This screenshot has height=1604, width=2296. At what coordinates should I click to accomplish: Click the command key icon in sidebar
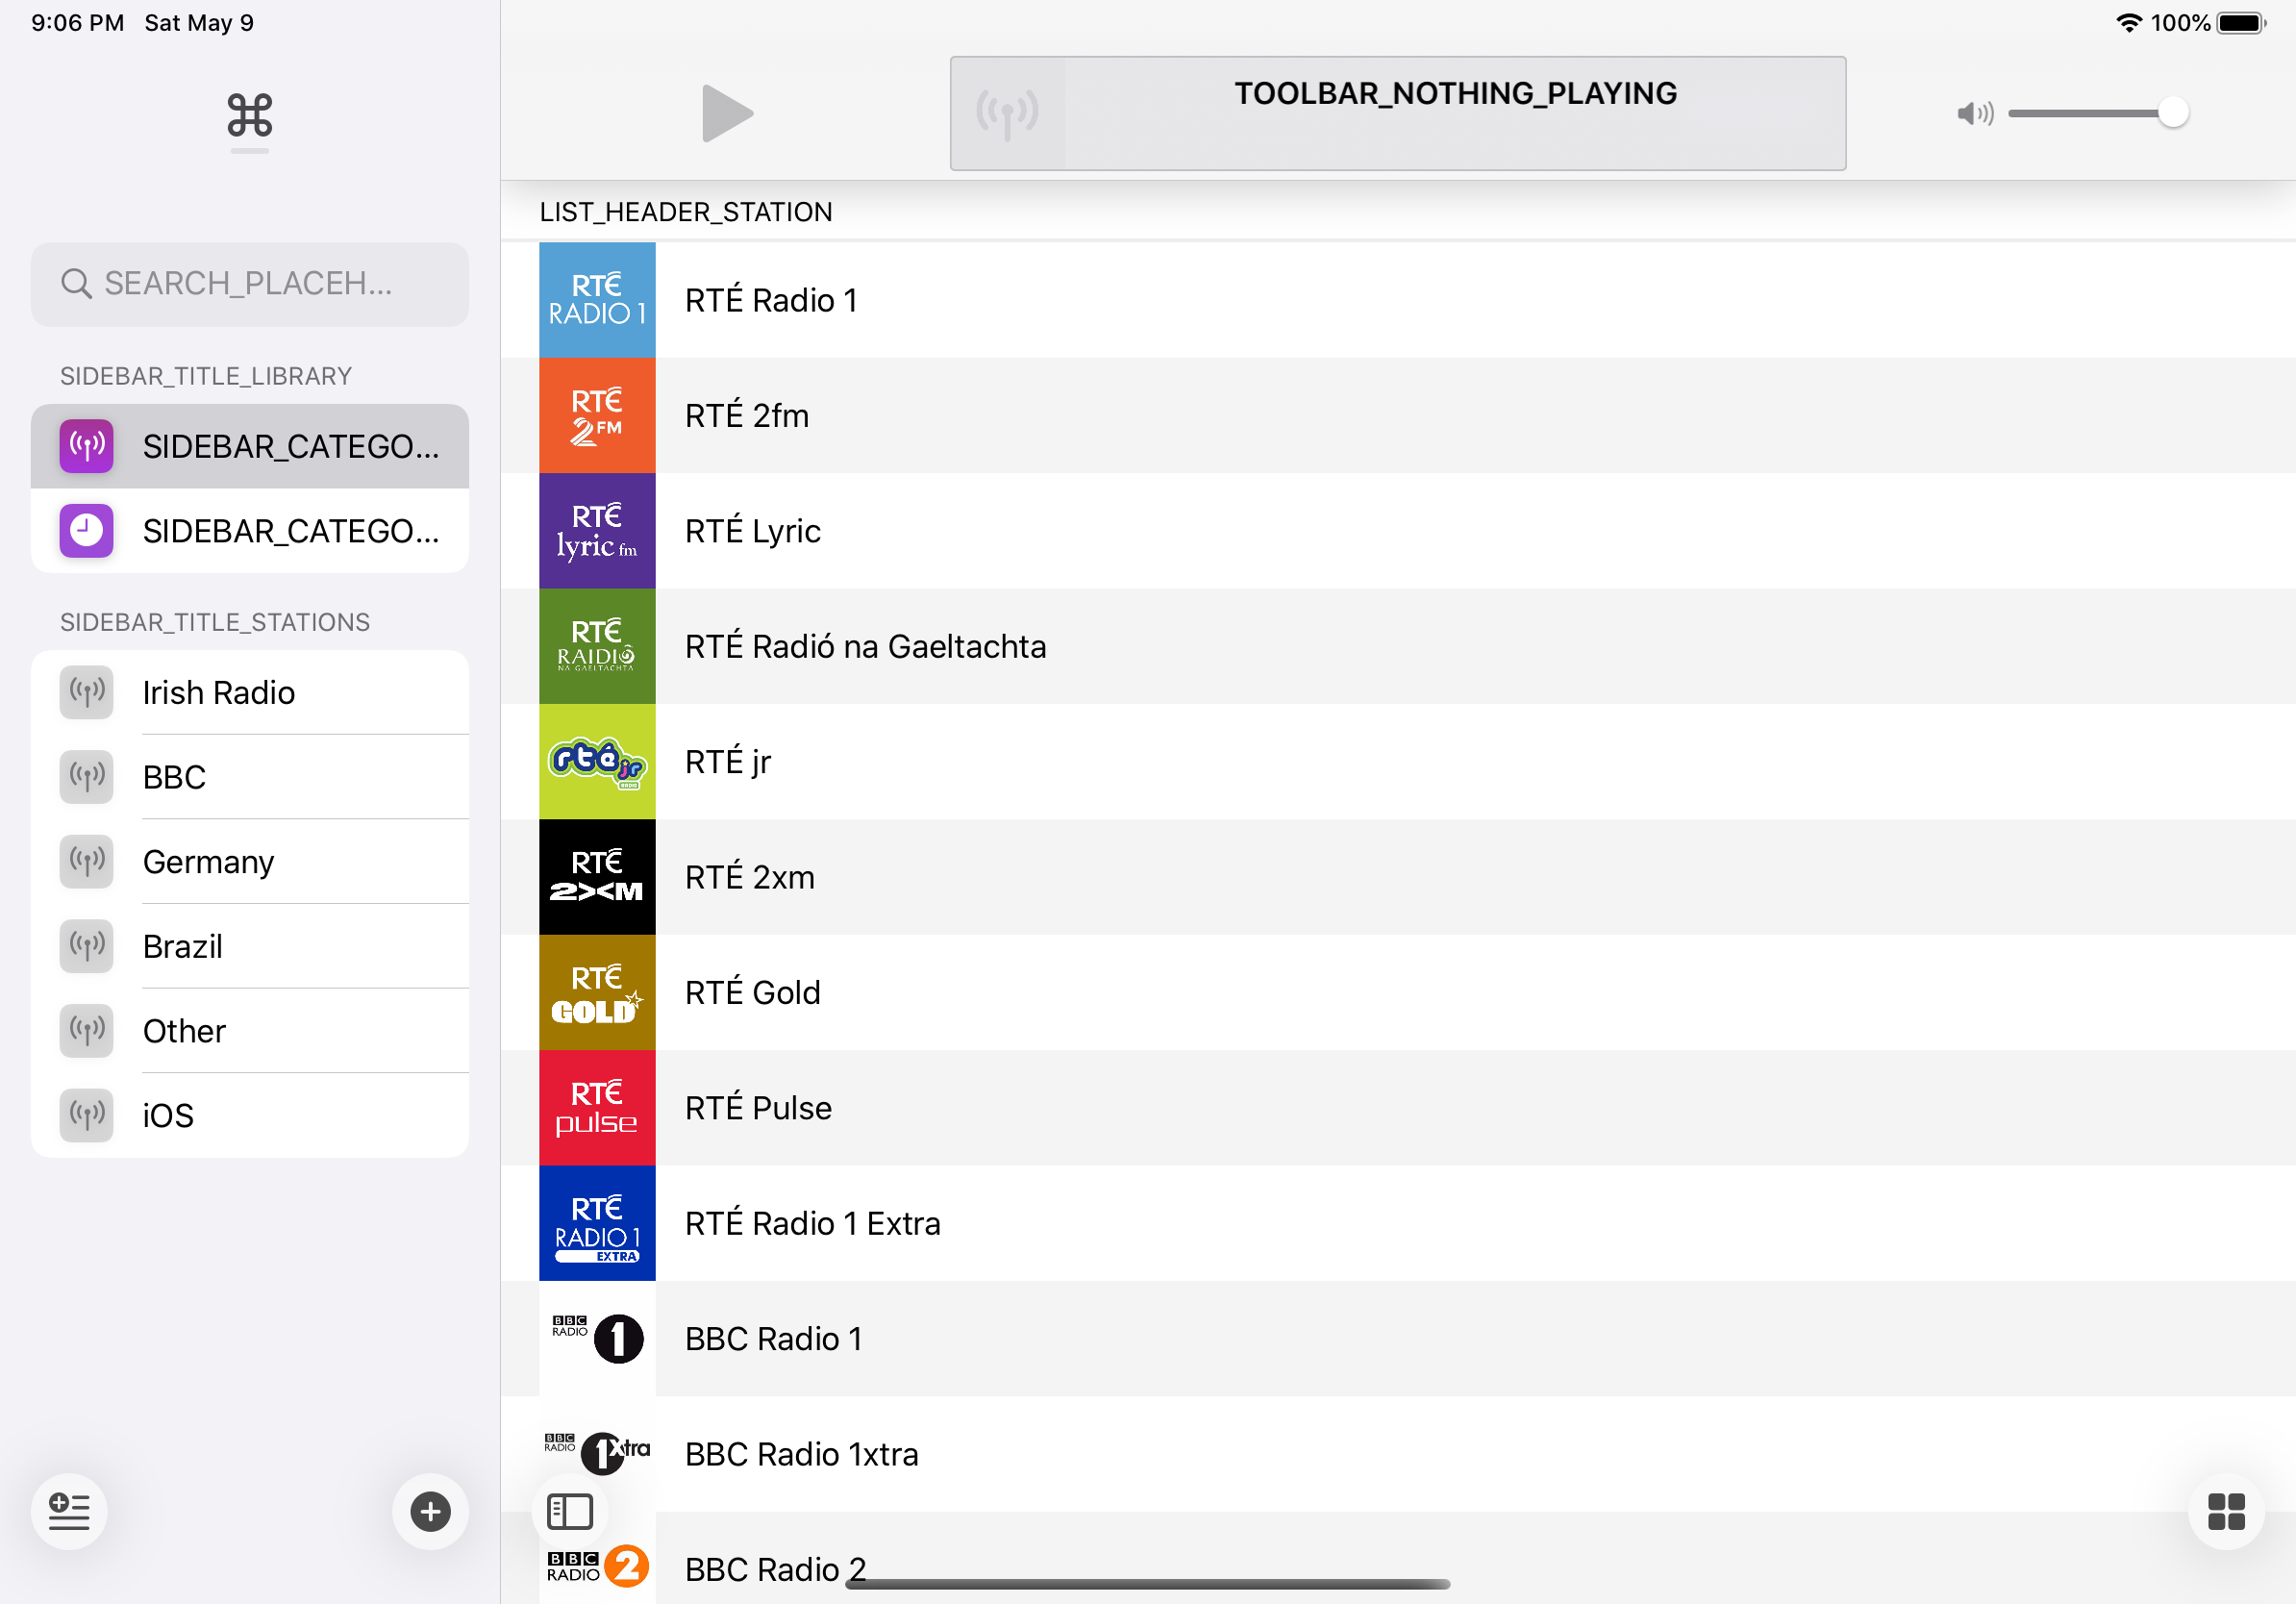coord(249,115)
